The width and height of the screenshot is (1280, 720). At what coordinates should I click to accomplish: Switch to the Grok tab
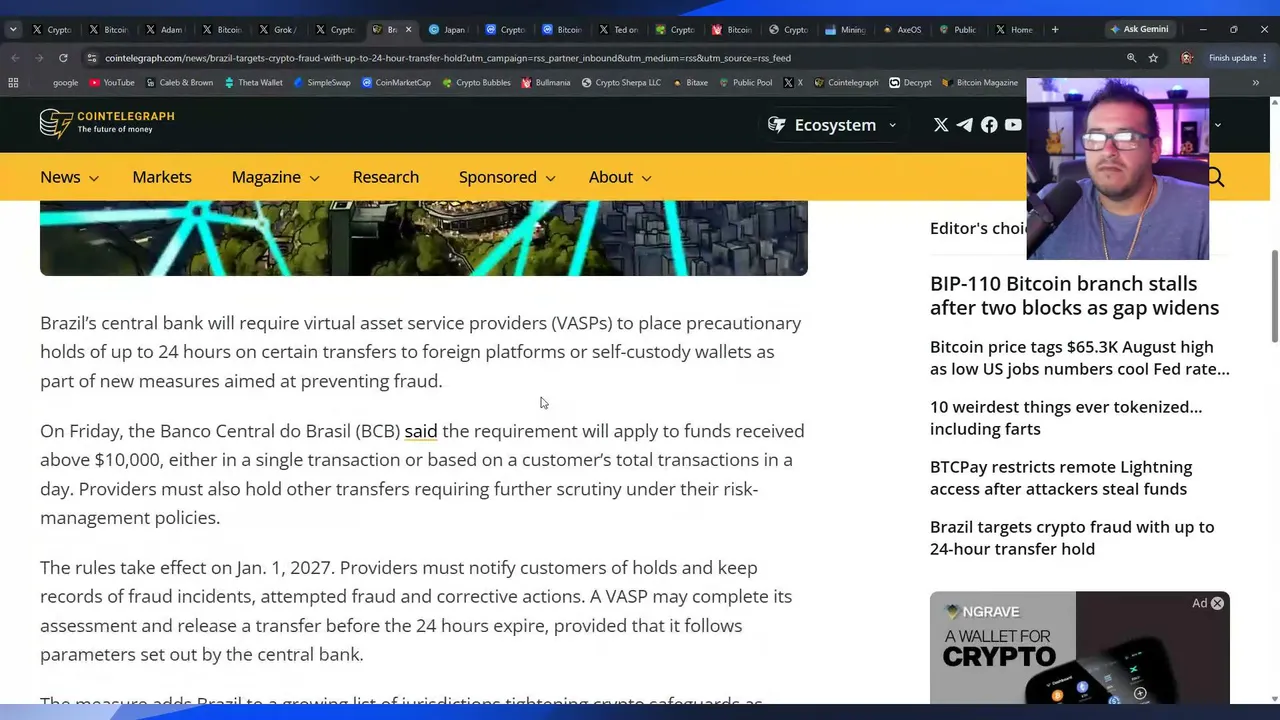(277, 30)
